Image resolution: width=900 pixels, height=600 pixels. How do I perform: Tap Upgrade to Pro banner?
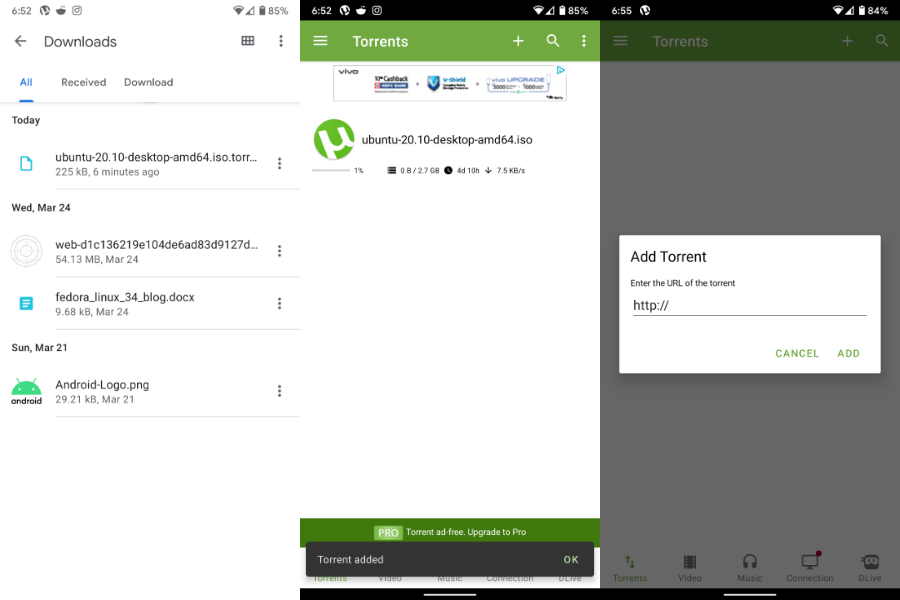450,532
